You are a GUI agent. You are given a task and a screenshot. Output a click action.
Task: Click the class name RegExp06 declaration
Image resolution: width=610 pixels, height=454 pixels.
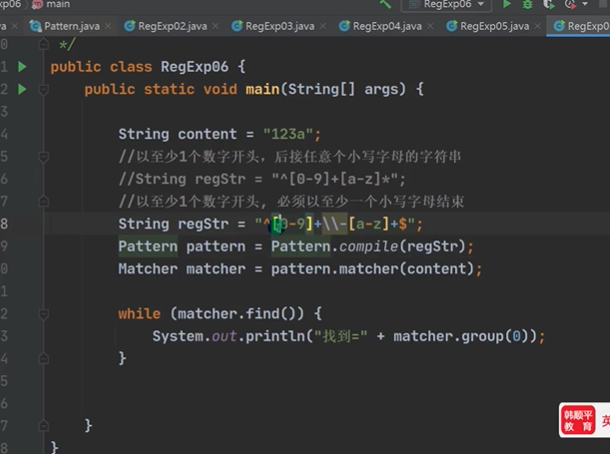pos(195,67)
